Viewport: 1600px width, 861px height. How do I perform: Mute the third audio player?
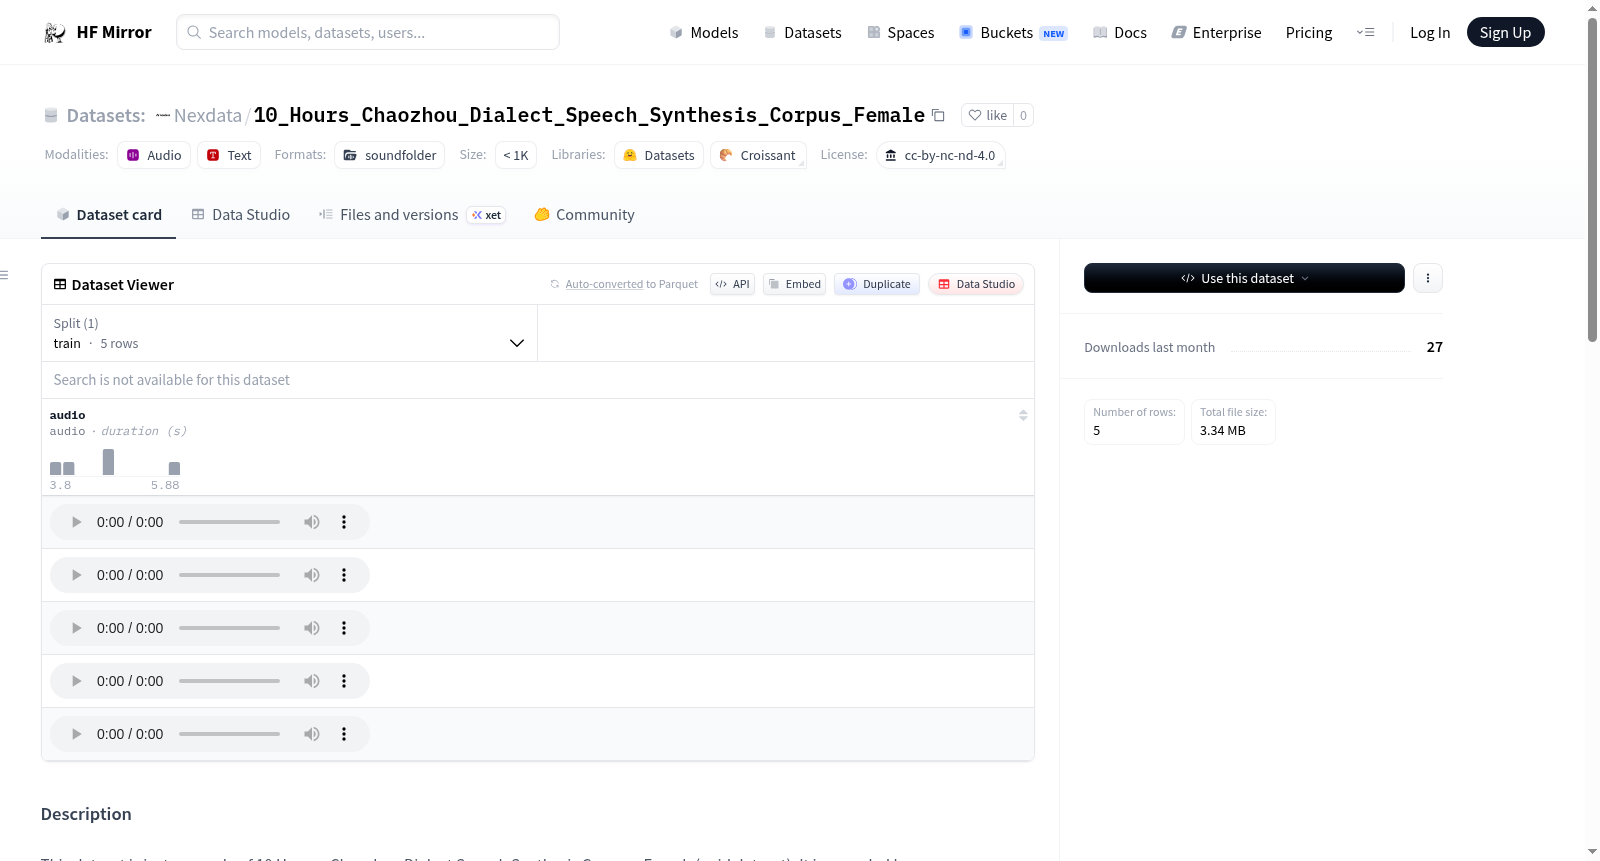click(312, 628)
